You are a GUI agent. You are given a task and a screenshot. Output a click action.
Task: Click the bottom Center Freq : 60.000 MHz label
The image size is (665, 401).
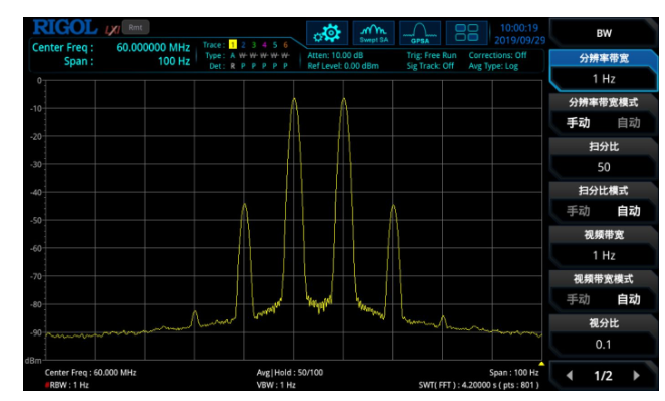pyautogui.click(x=90, y=373)
